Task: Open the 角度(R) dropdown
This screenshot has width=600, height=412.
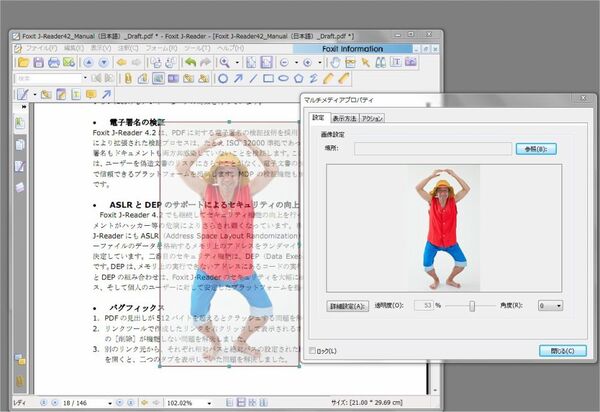Action: (550, 306)
